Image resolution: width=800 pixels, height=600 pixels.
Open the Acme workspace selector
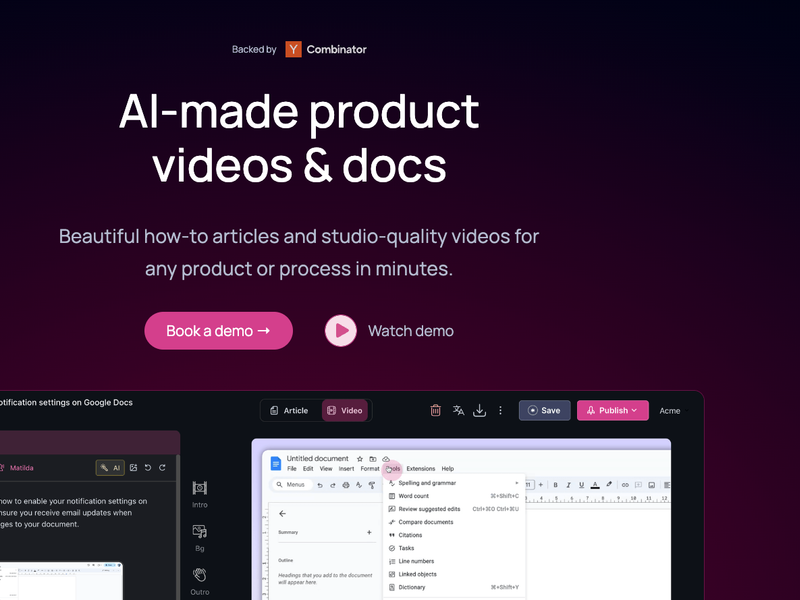click(x=669, y=410)
